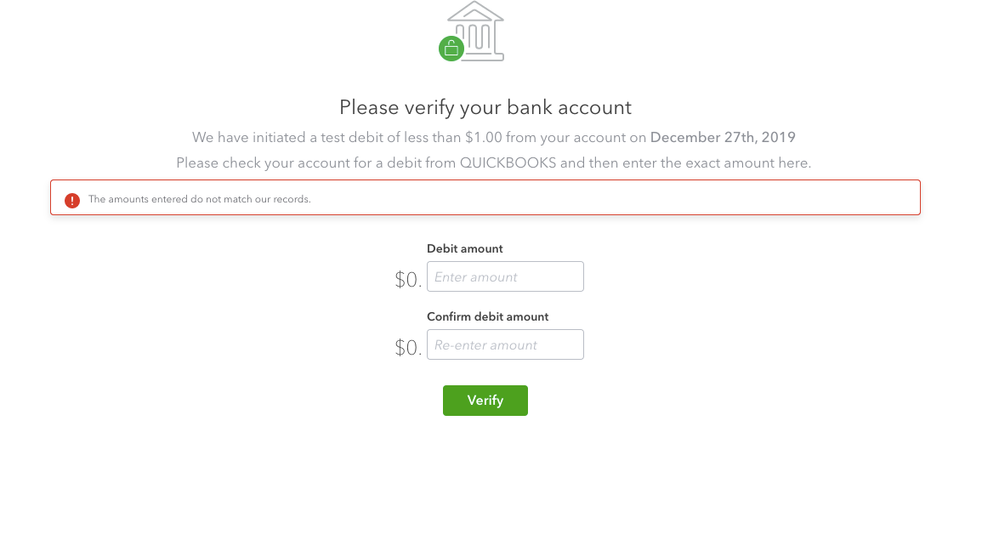Click the $0. prefix beside Confirm debit amount
This screenshot has height=535, width=999.
pos(408,348)
